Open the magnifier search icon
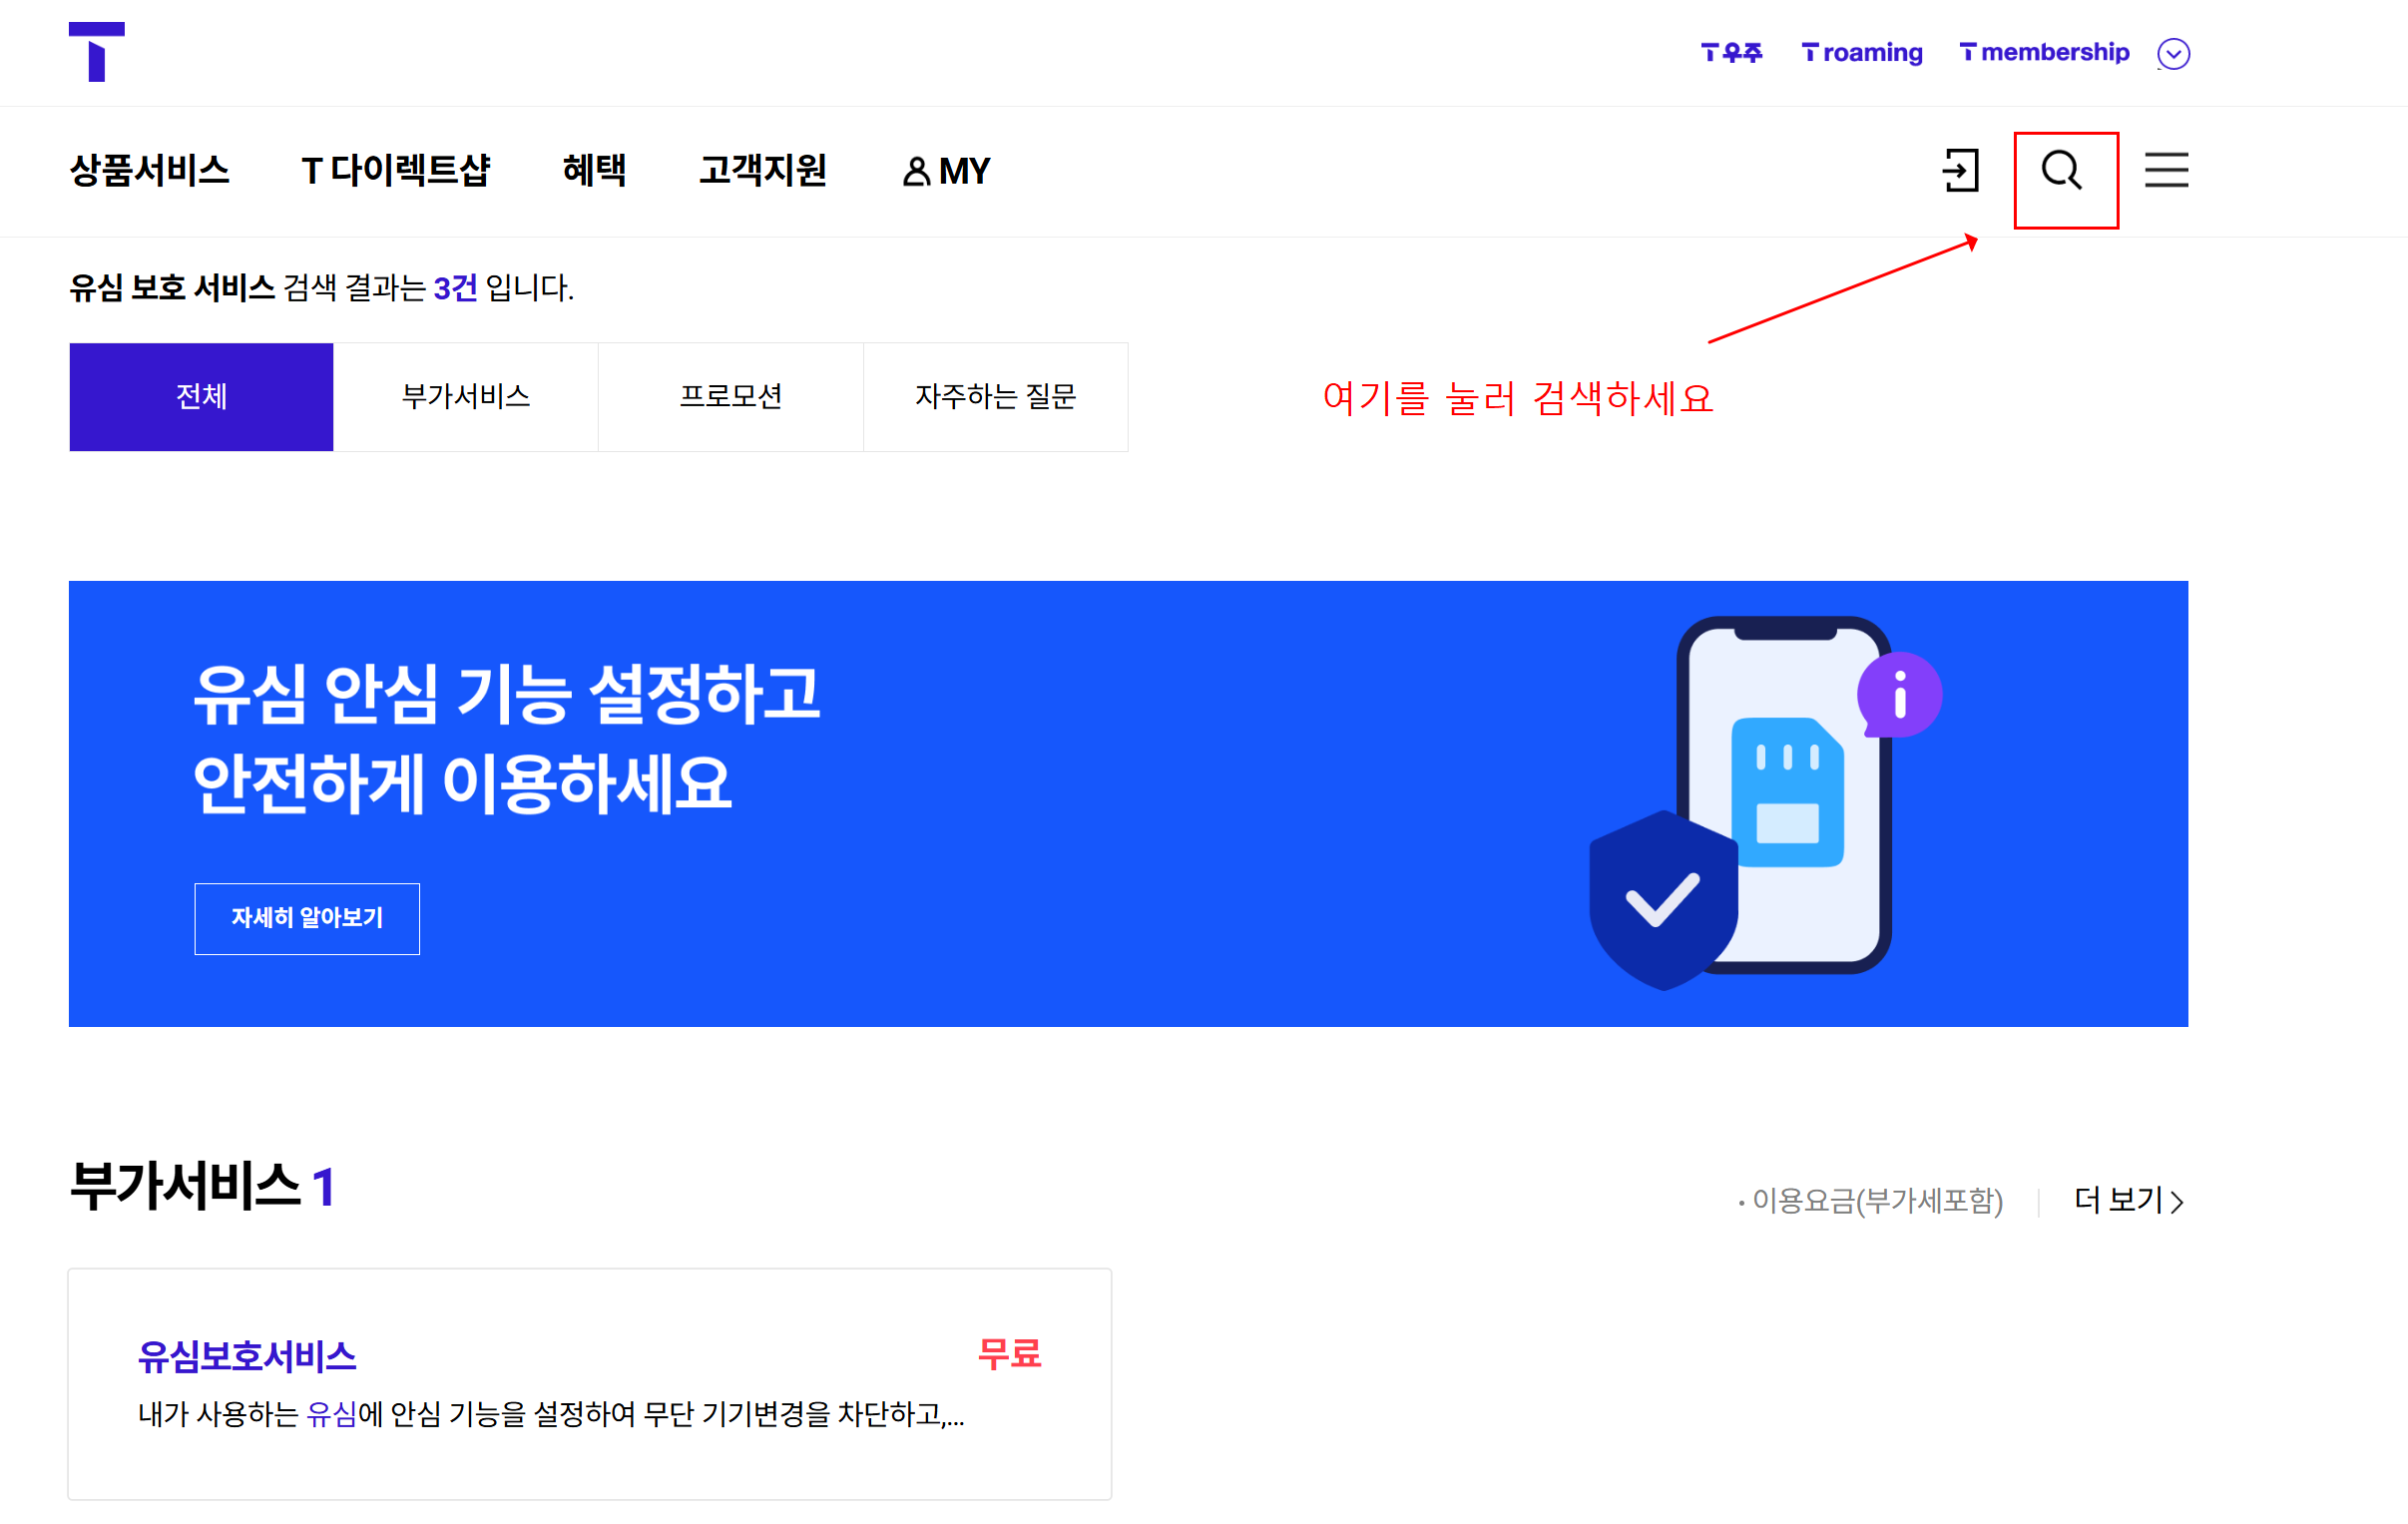Viewport: 2408px width, 1524px height. (2062, 171)
